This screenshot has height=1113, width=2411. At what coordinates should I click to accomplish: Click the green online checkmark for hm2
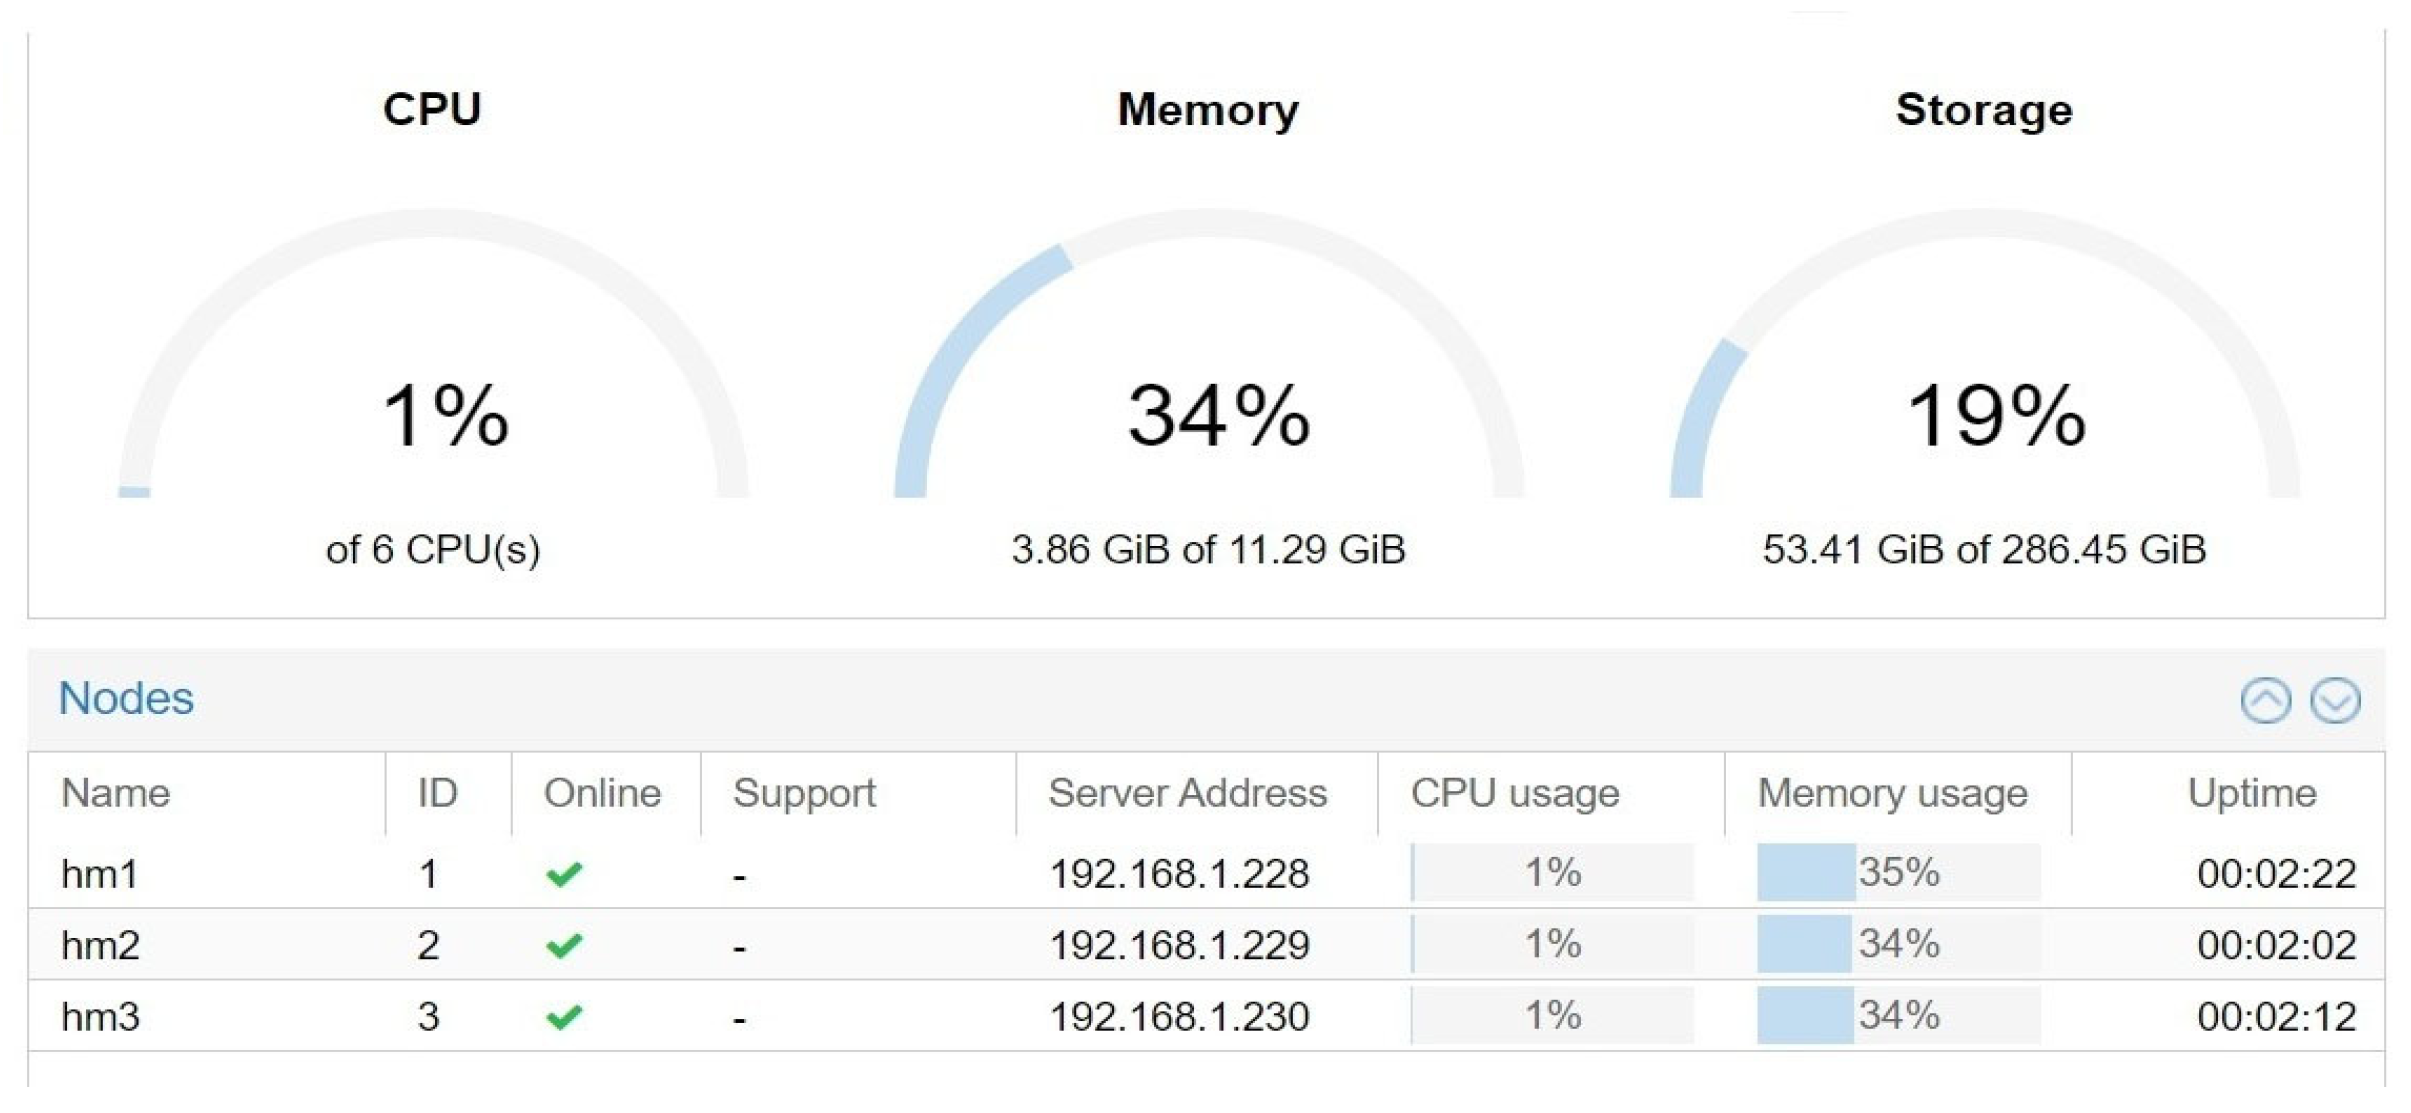tap(564, 945)
